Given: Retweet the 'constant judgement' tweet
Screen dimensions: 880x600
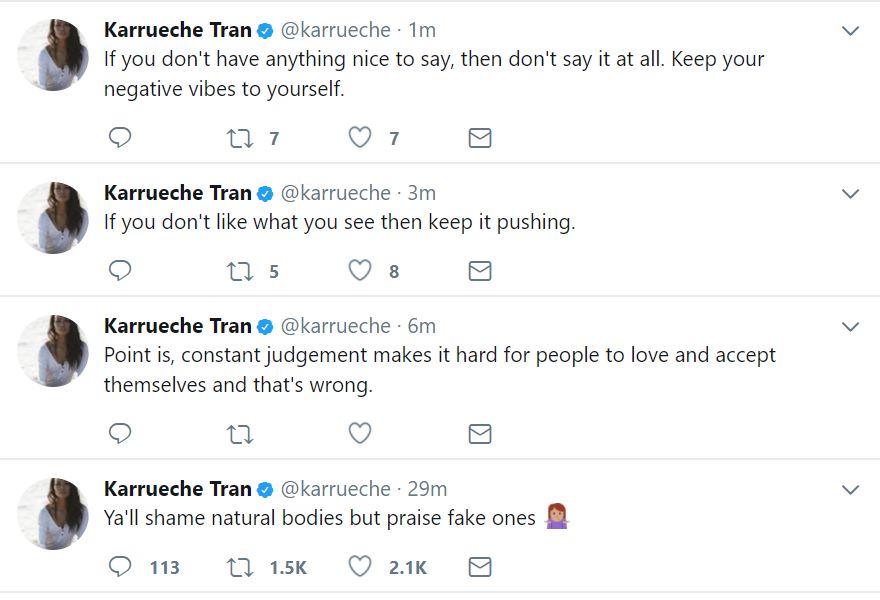Looking at the screenshot, I should (240, 434).
